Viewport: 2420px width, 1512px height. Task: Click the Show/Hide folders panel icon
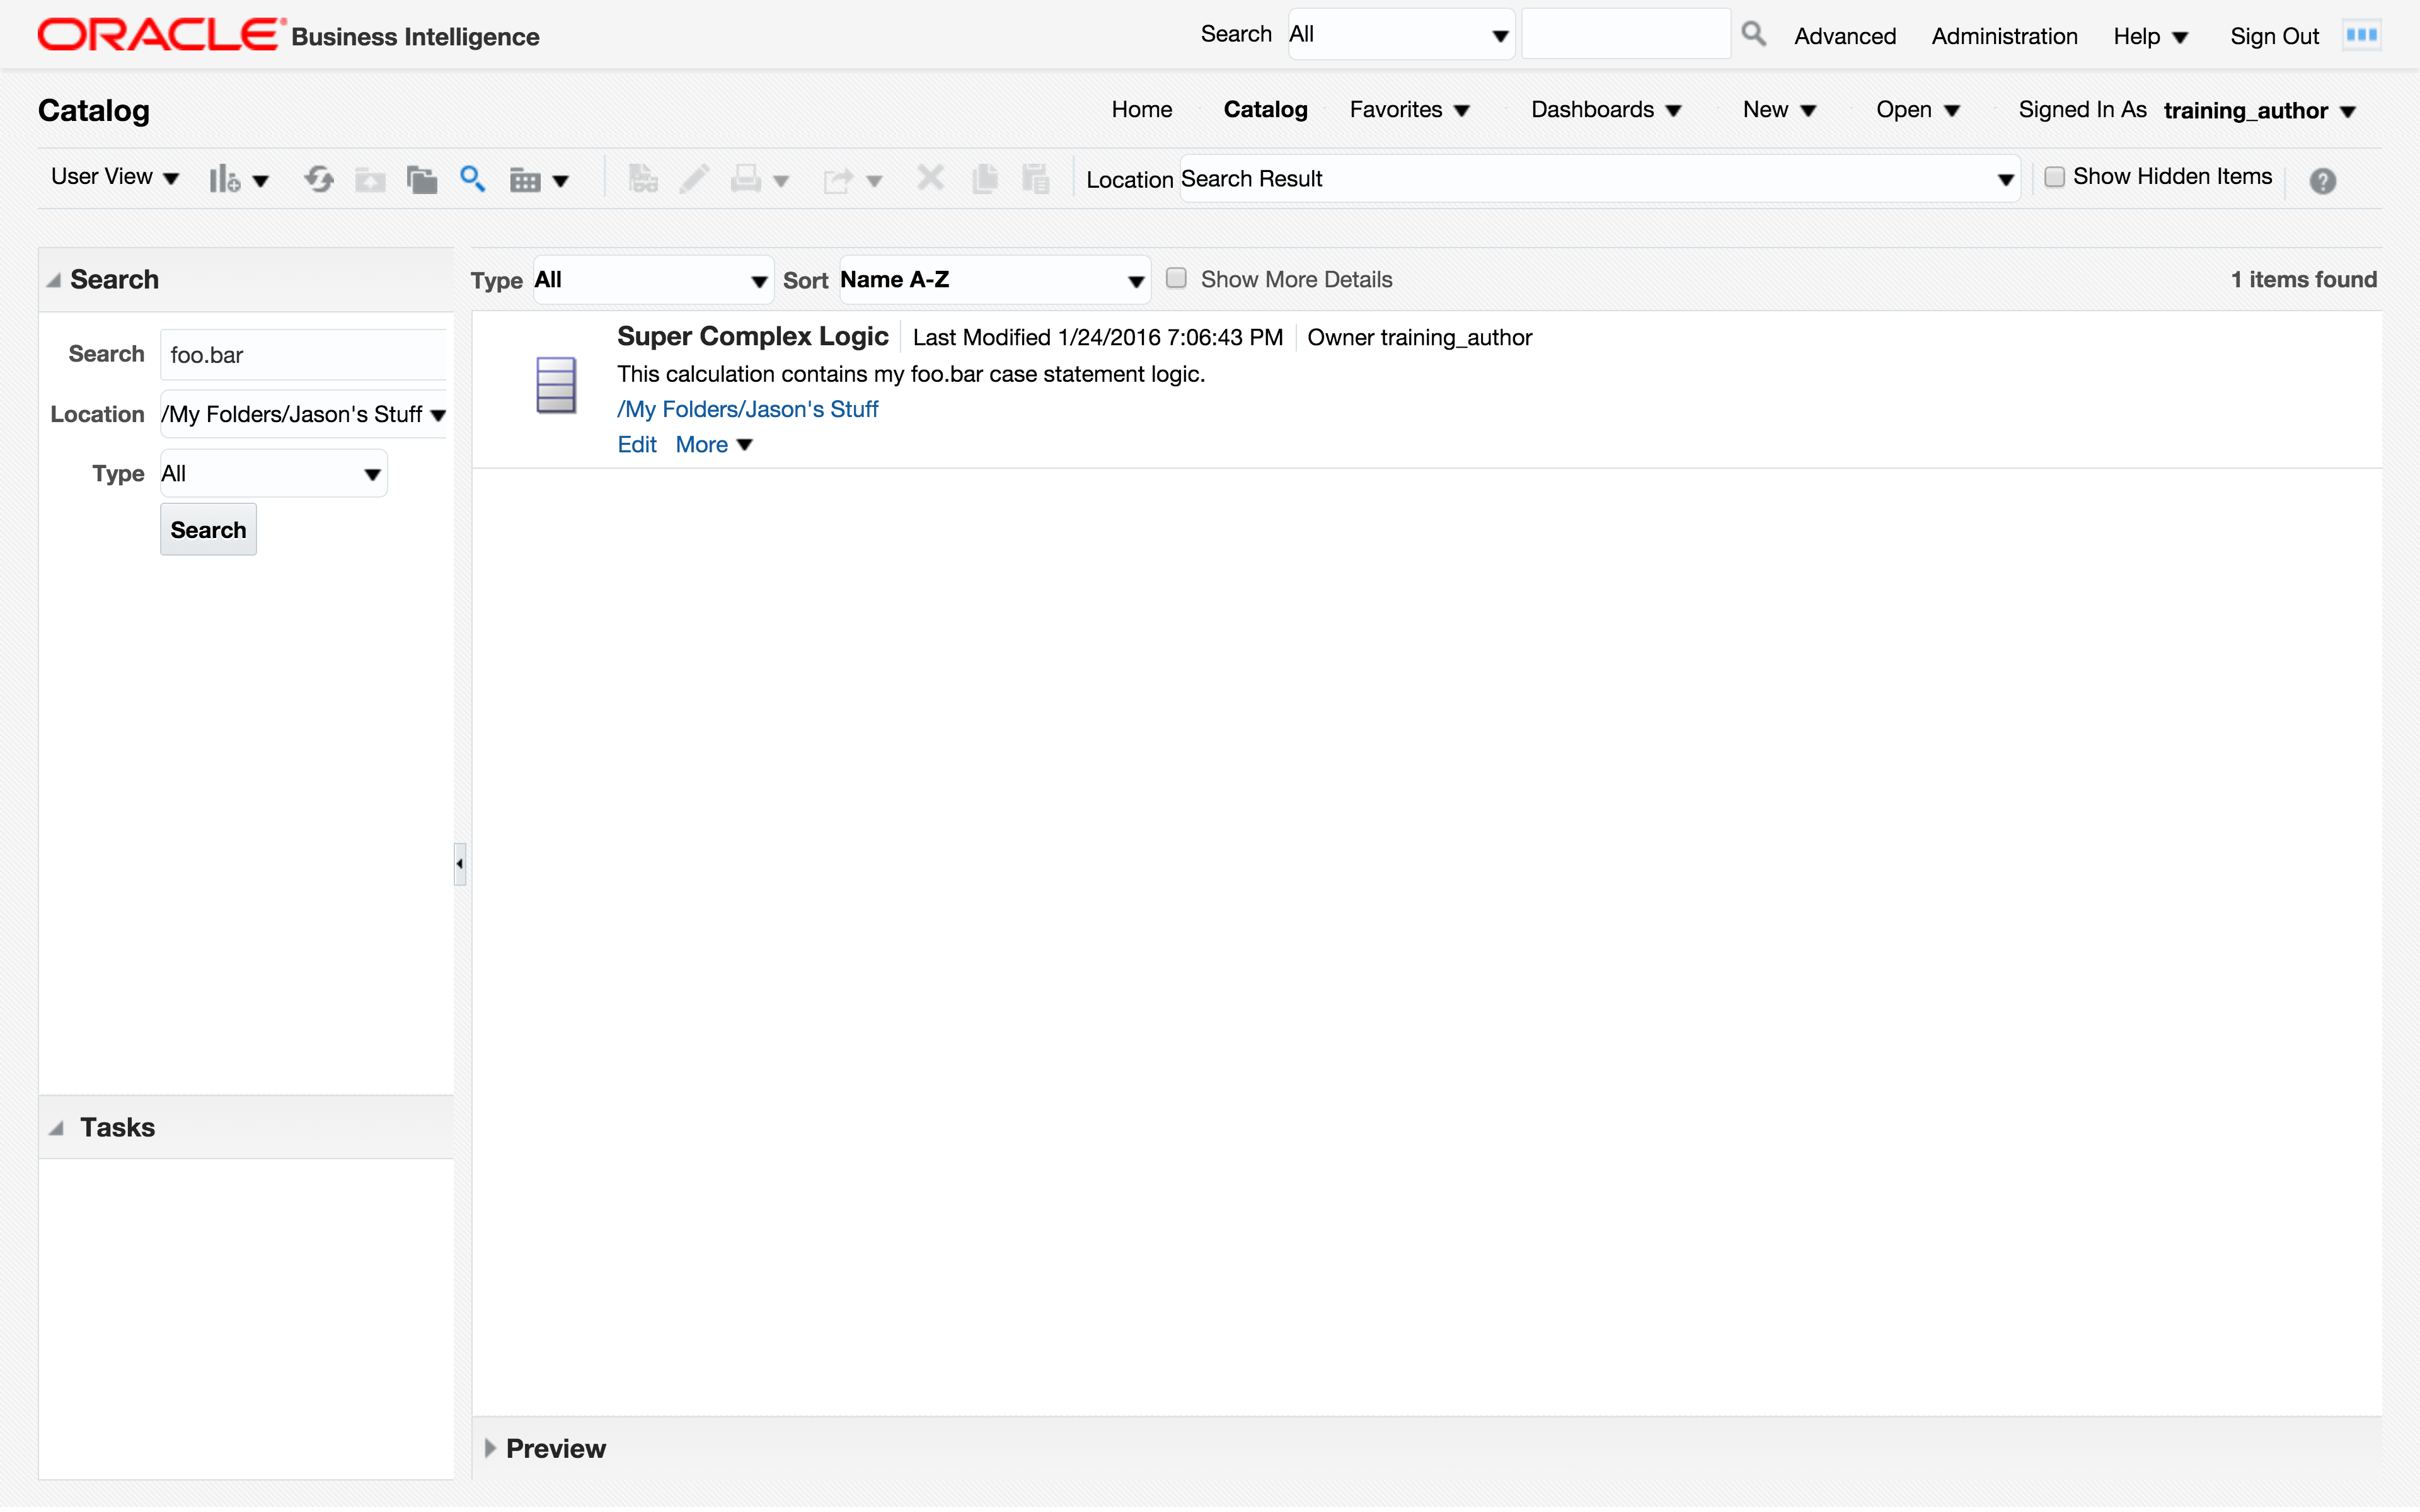coord(421,180)
